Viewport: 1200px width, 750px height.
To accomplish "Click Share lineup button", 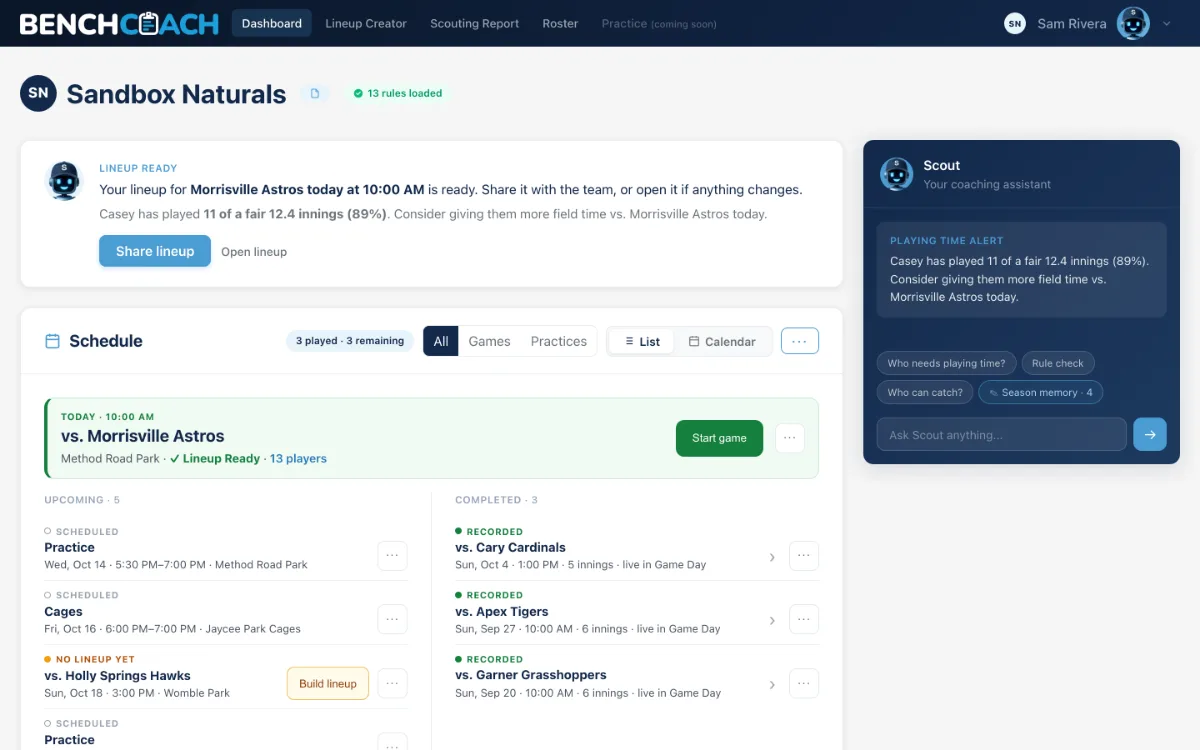I will tap(155, 251).
